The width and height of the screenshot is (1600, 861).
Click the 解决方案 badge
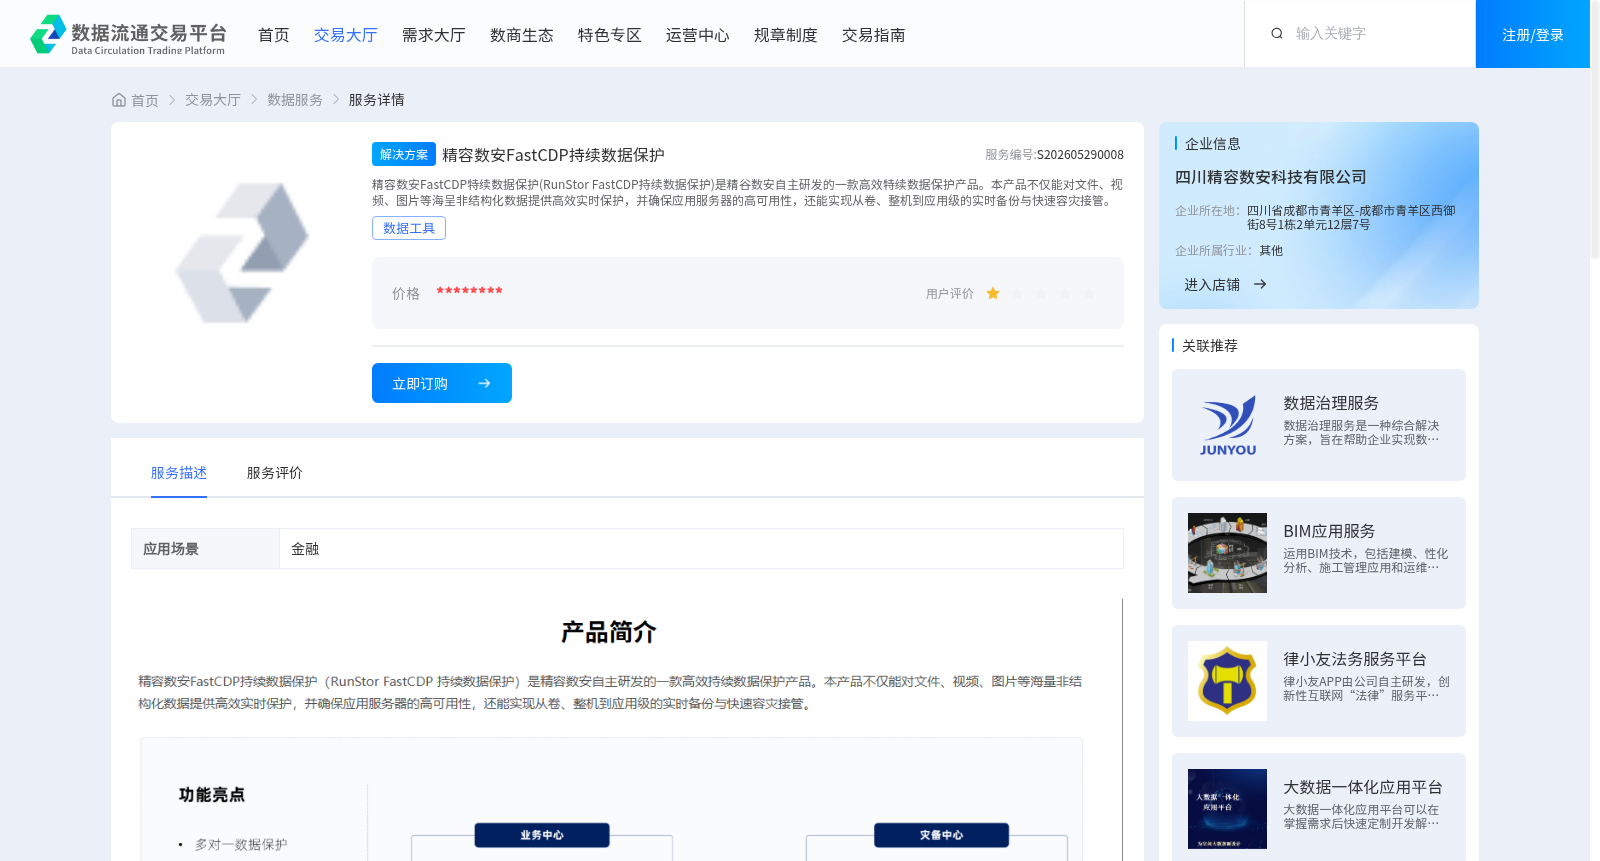pos(404,154)
